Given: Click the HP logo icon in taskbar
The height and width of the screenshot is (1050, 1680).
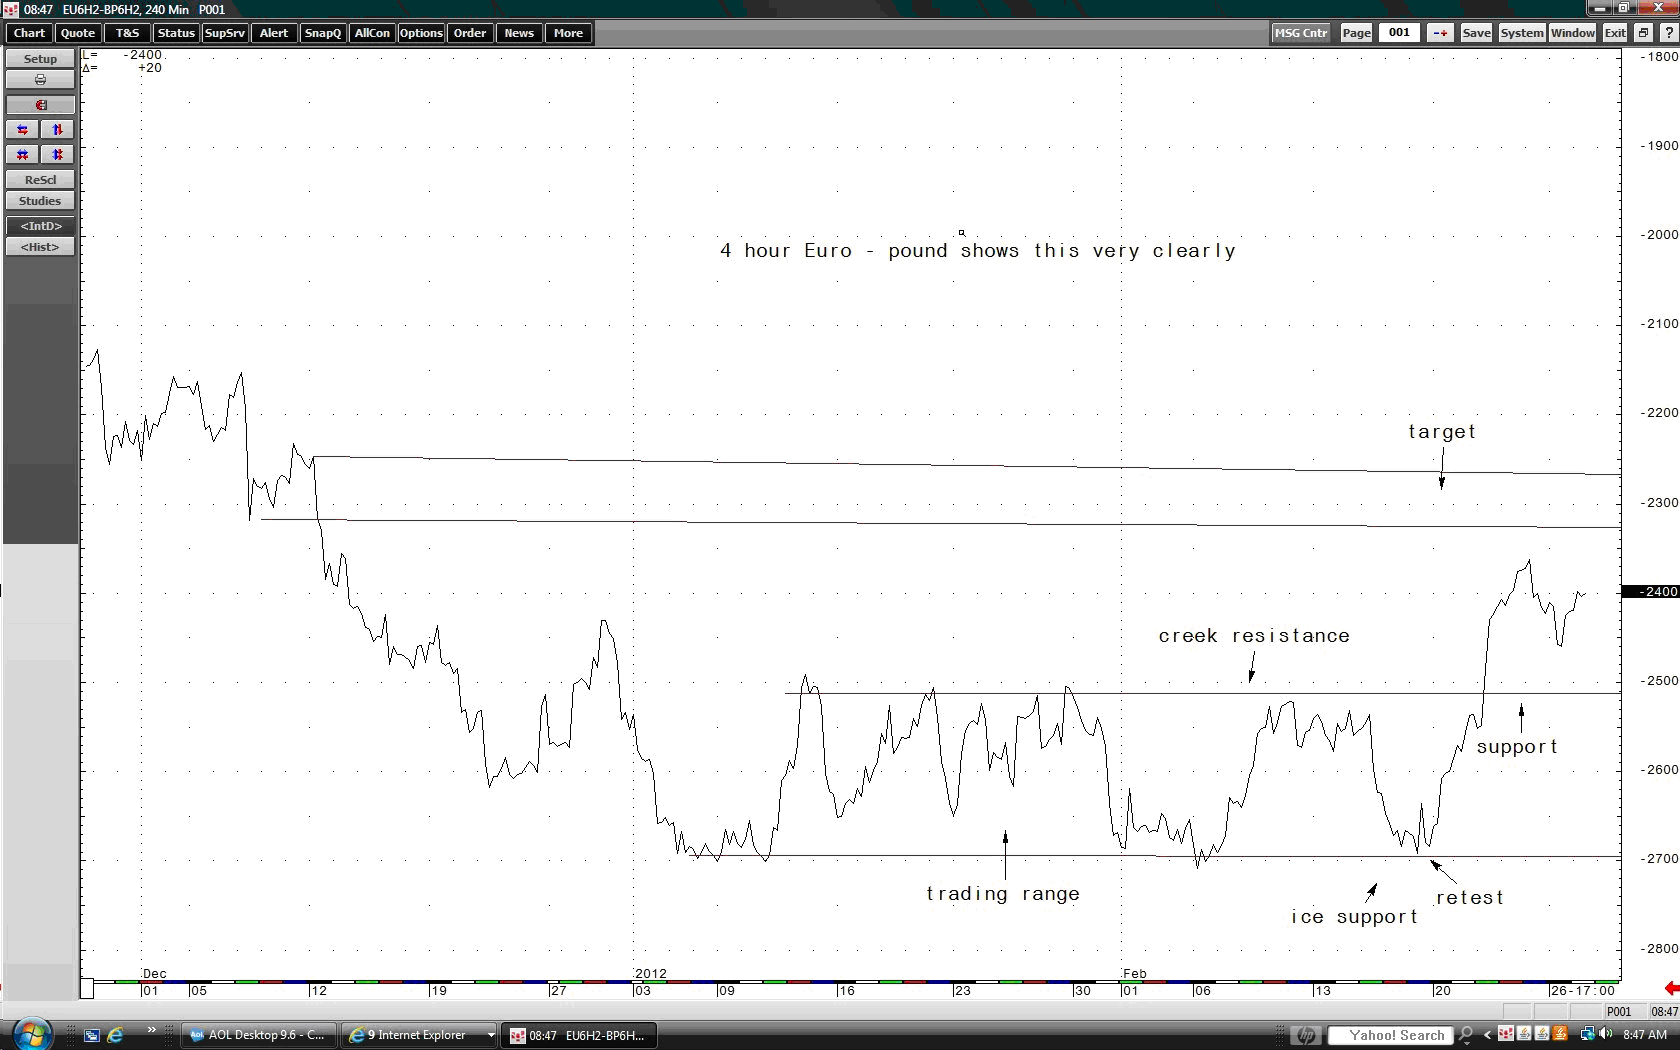Looking at the screenshot, I should pyautogui.click(x=1305, y=1035).
